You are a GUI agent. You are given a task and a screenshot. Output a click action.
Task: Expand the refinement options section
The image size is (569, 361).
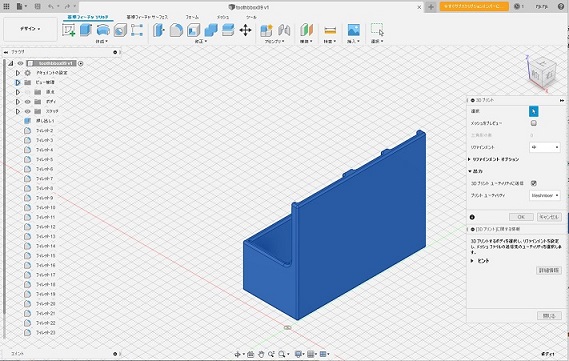(x=494, y=159)
